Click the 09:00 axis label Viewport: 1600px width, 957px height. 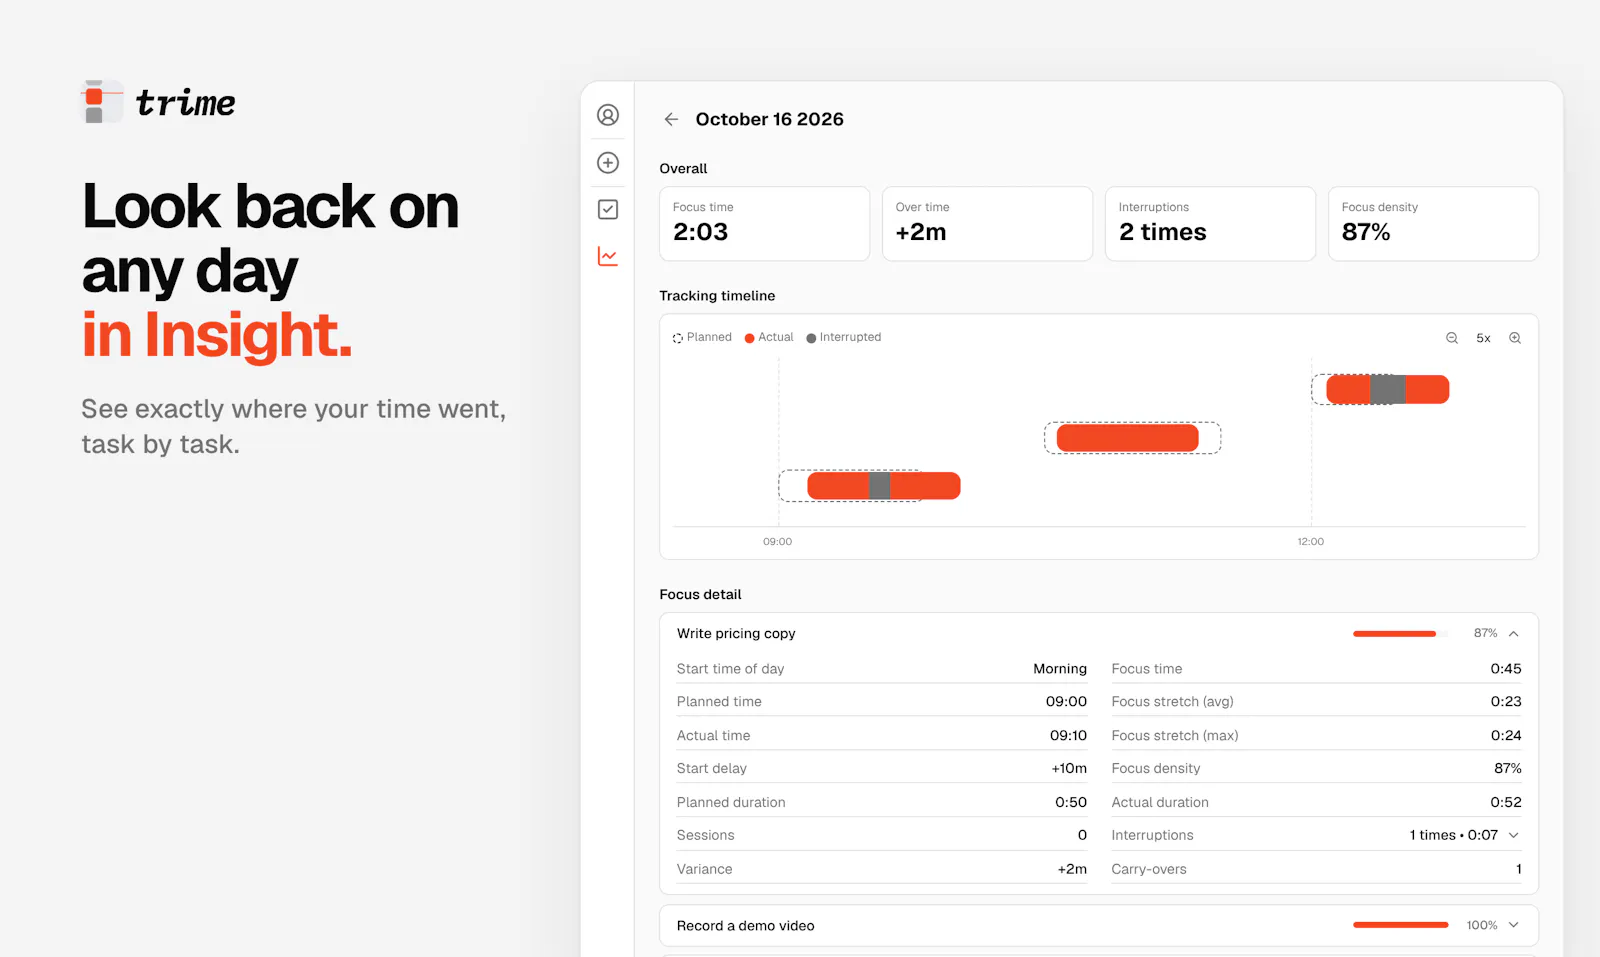pos(777,541)
